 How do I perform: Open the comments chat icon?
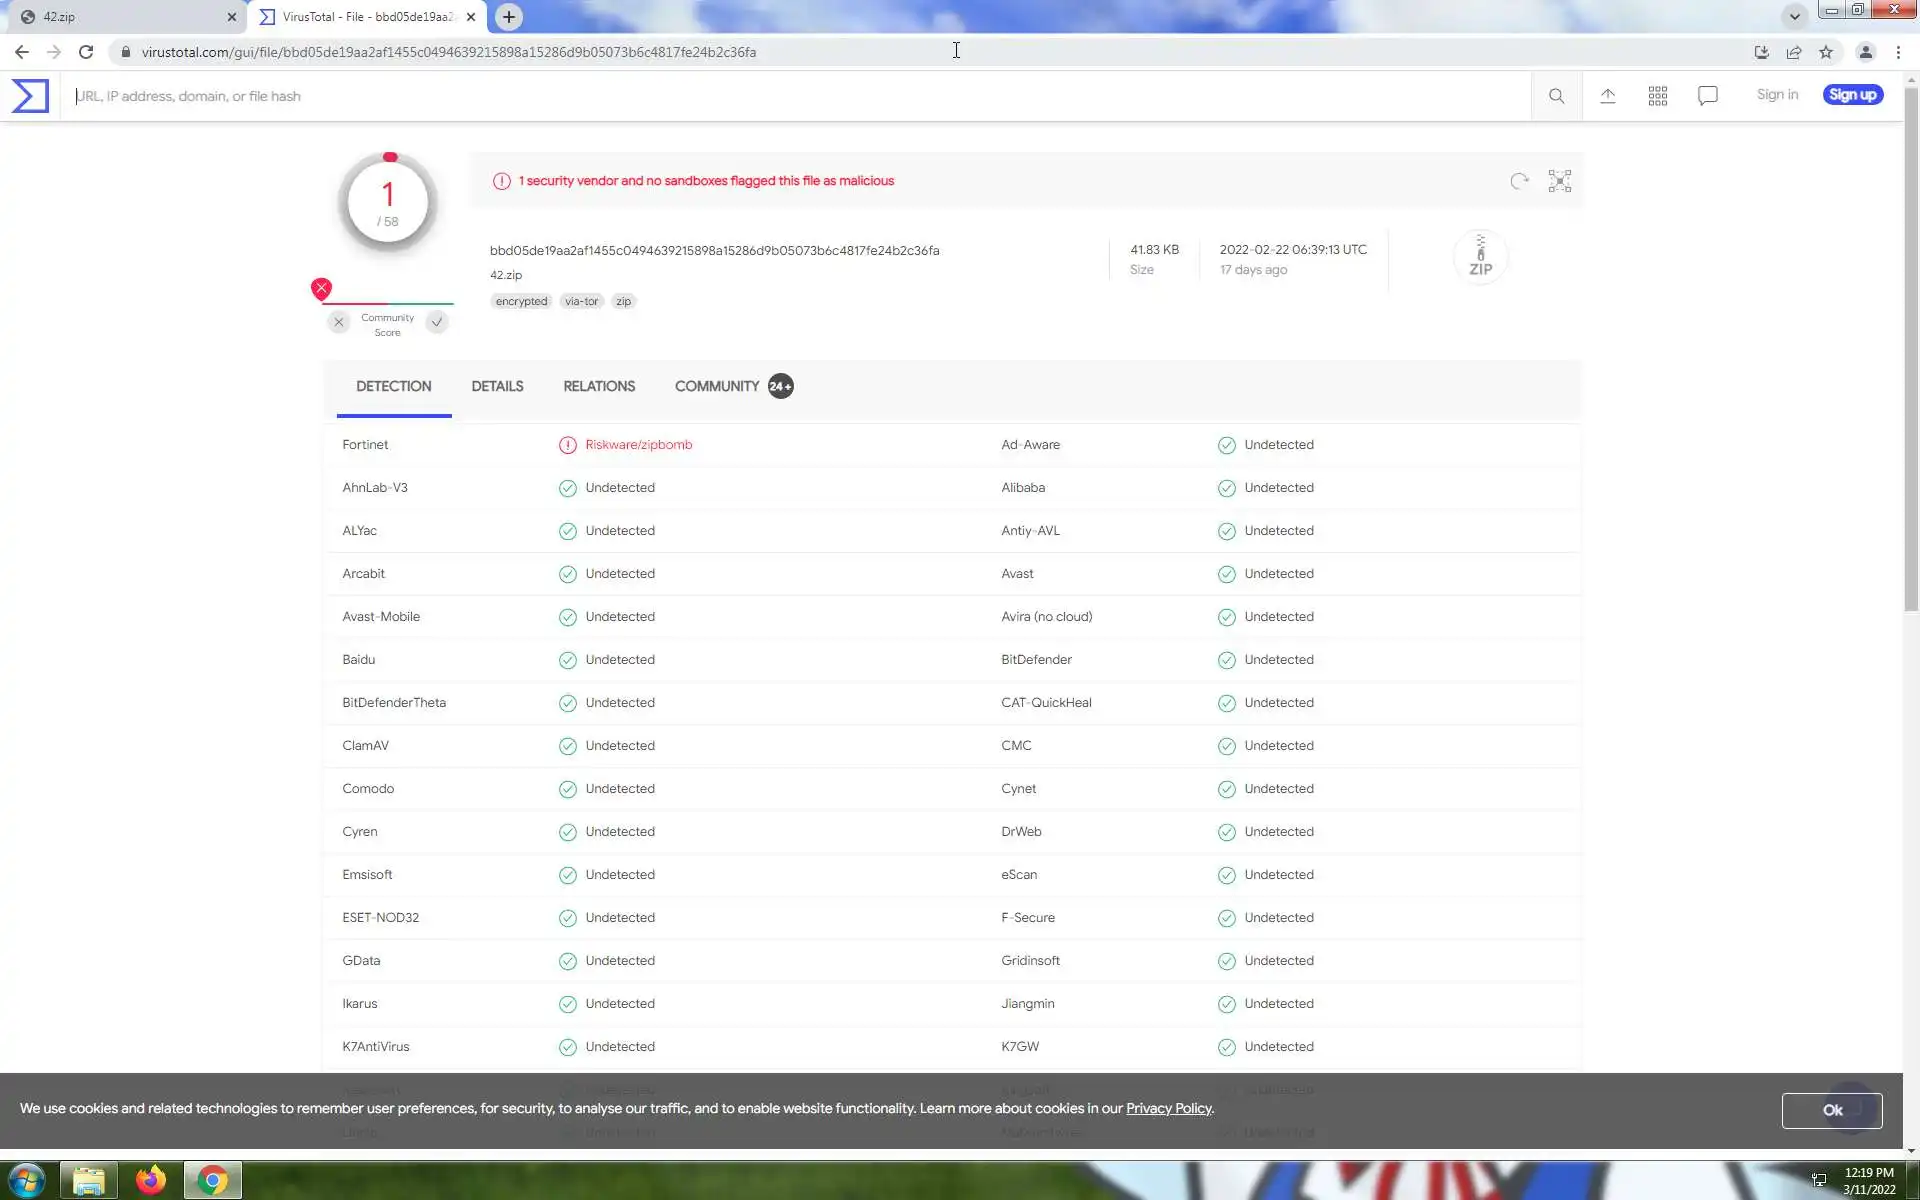(x=1707, y=96)
